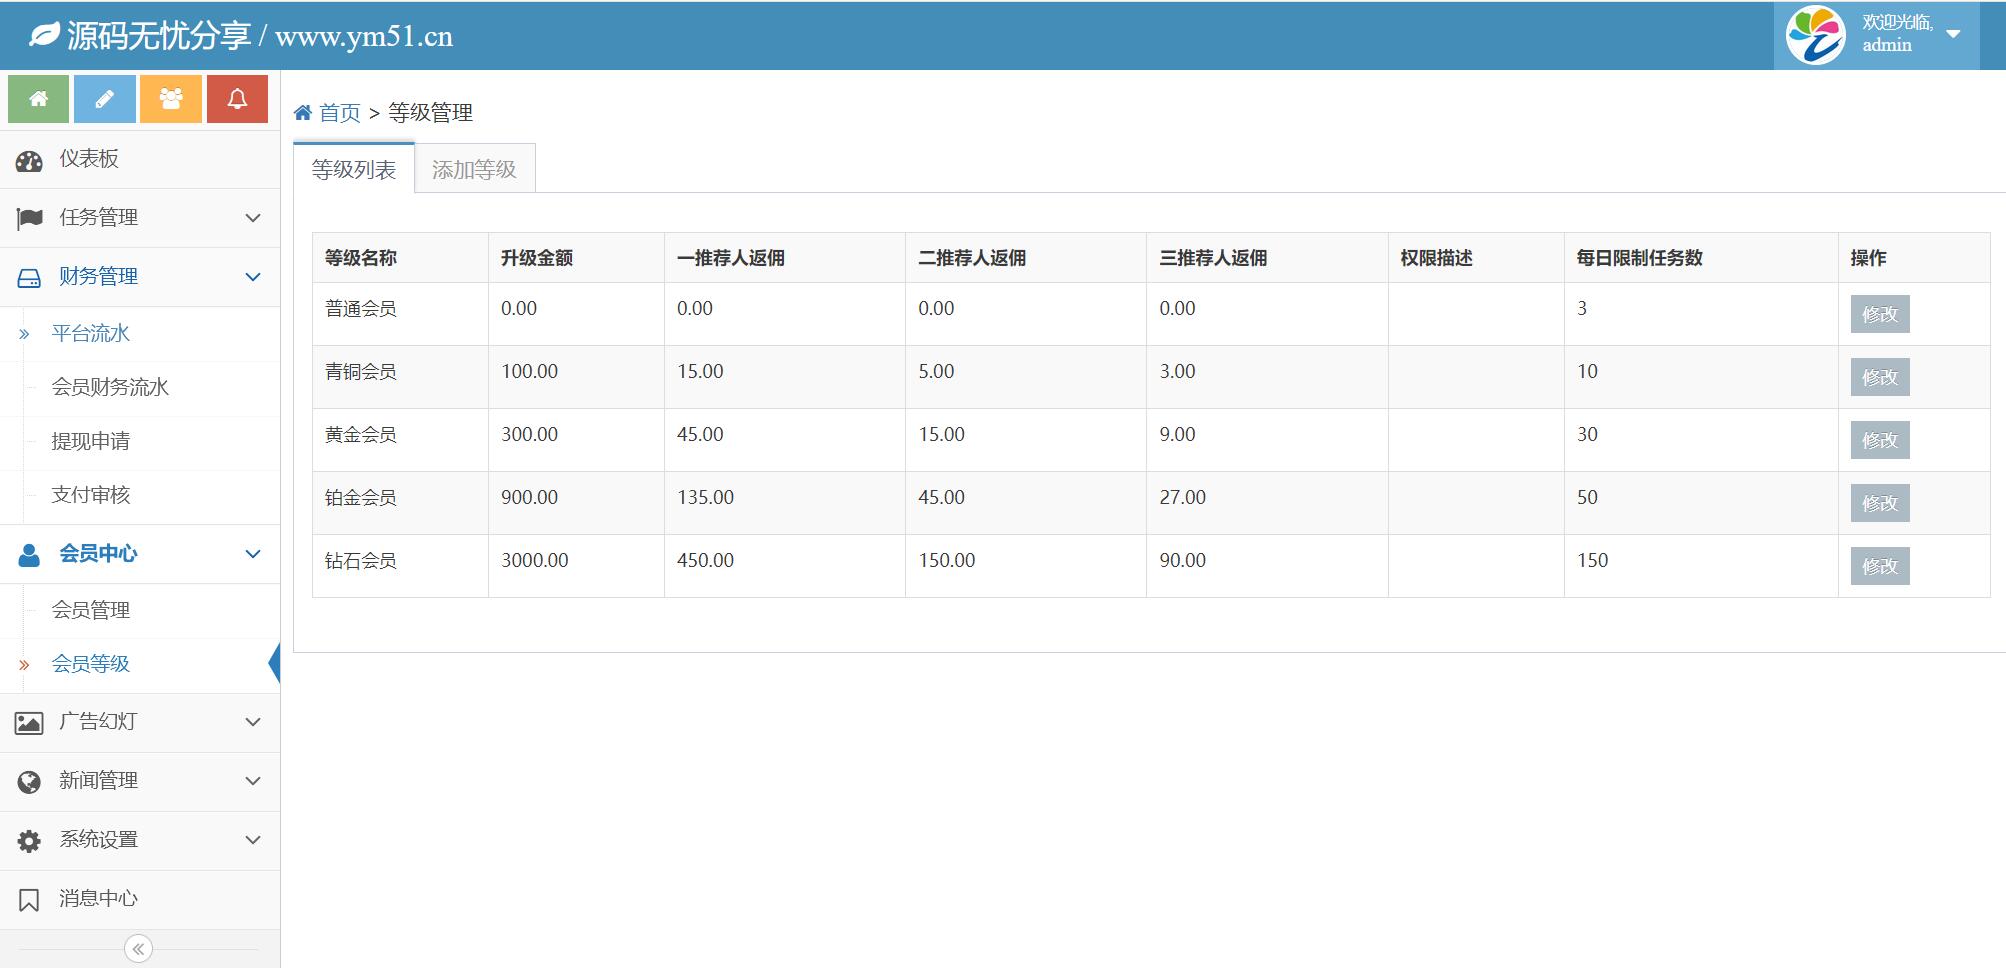Screen dimensions: 2006x968
Task: Click the admin avatar logo
Action: 1815,35
